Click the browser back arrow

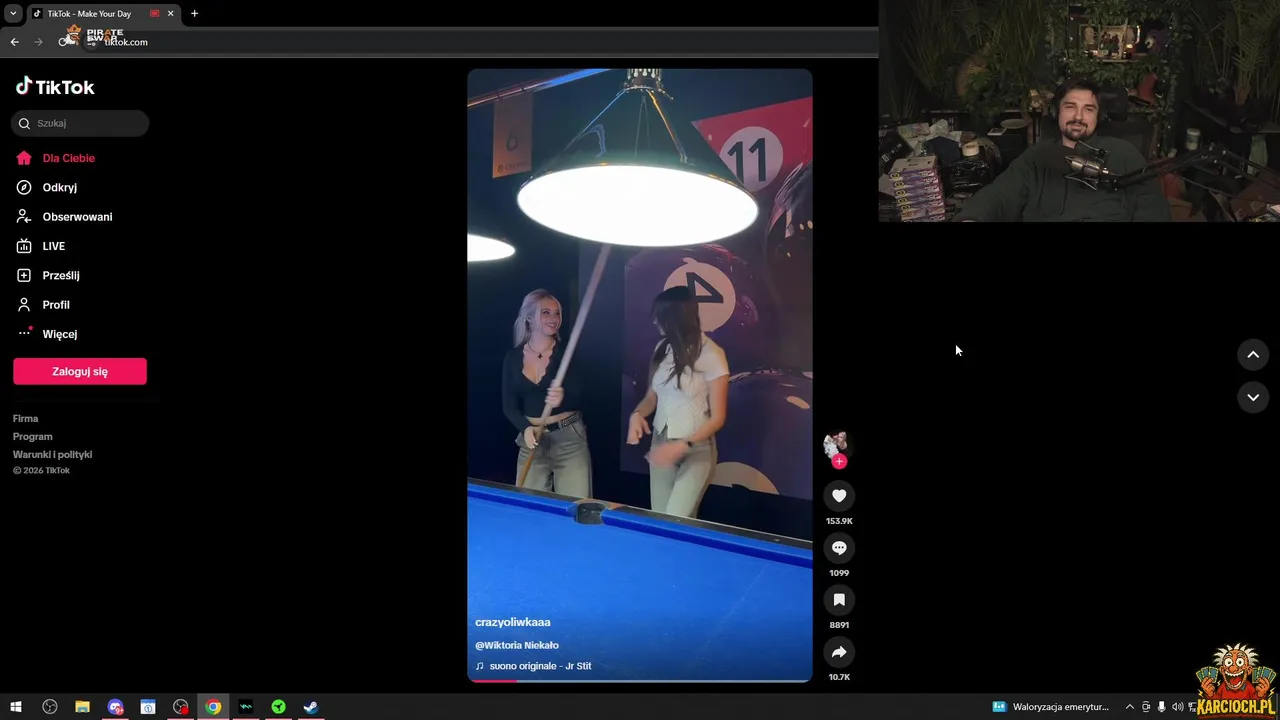(x=14, y=42)
